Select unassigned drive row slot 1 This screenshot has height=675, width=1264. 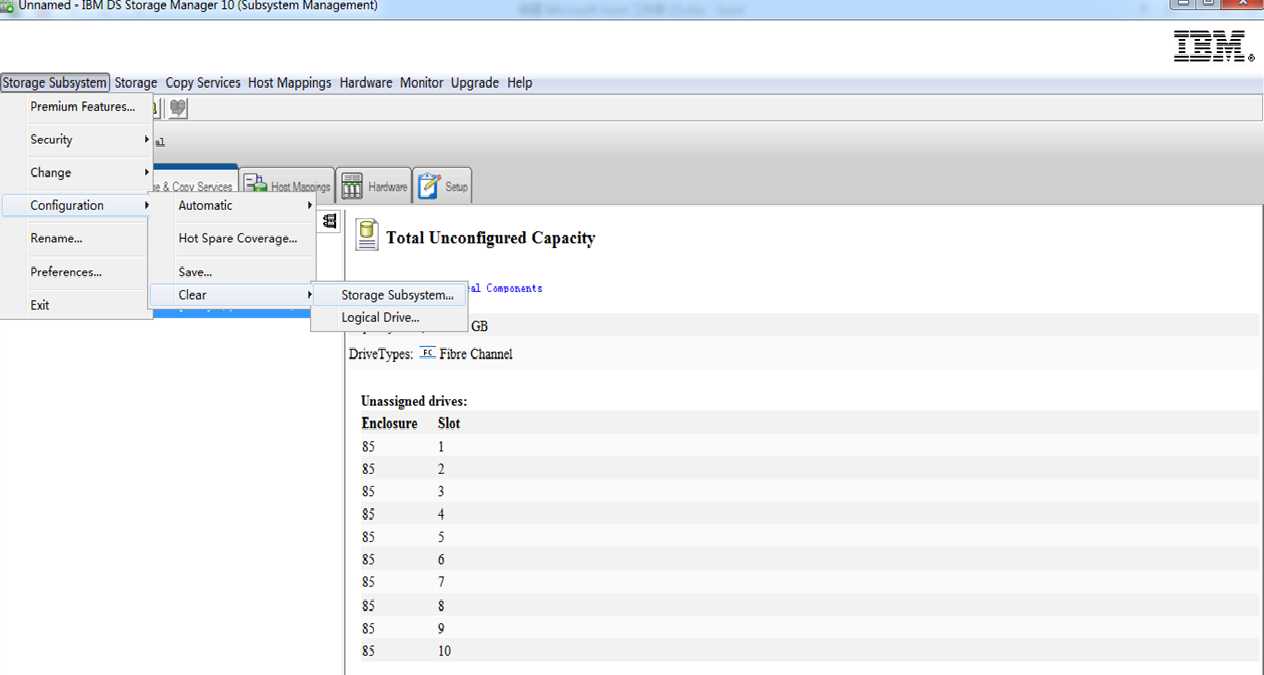[810, 447]
